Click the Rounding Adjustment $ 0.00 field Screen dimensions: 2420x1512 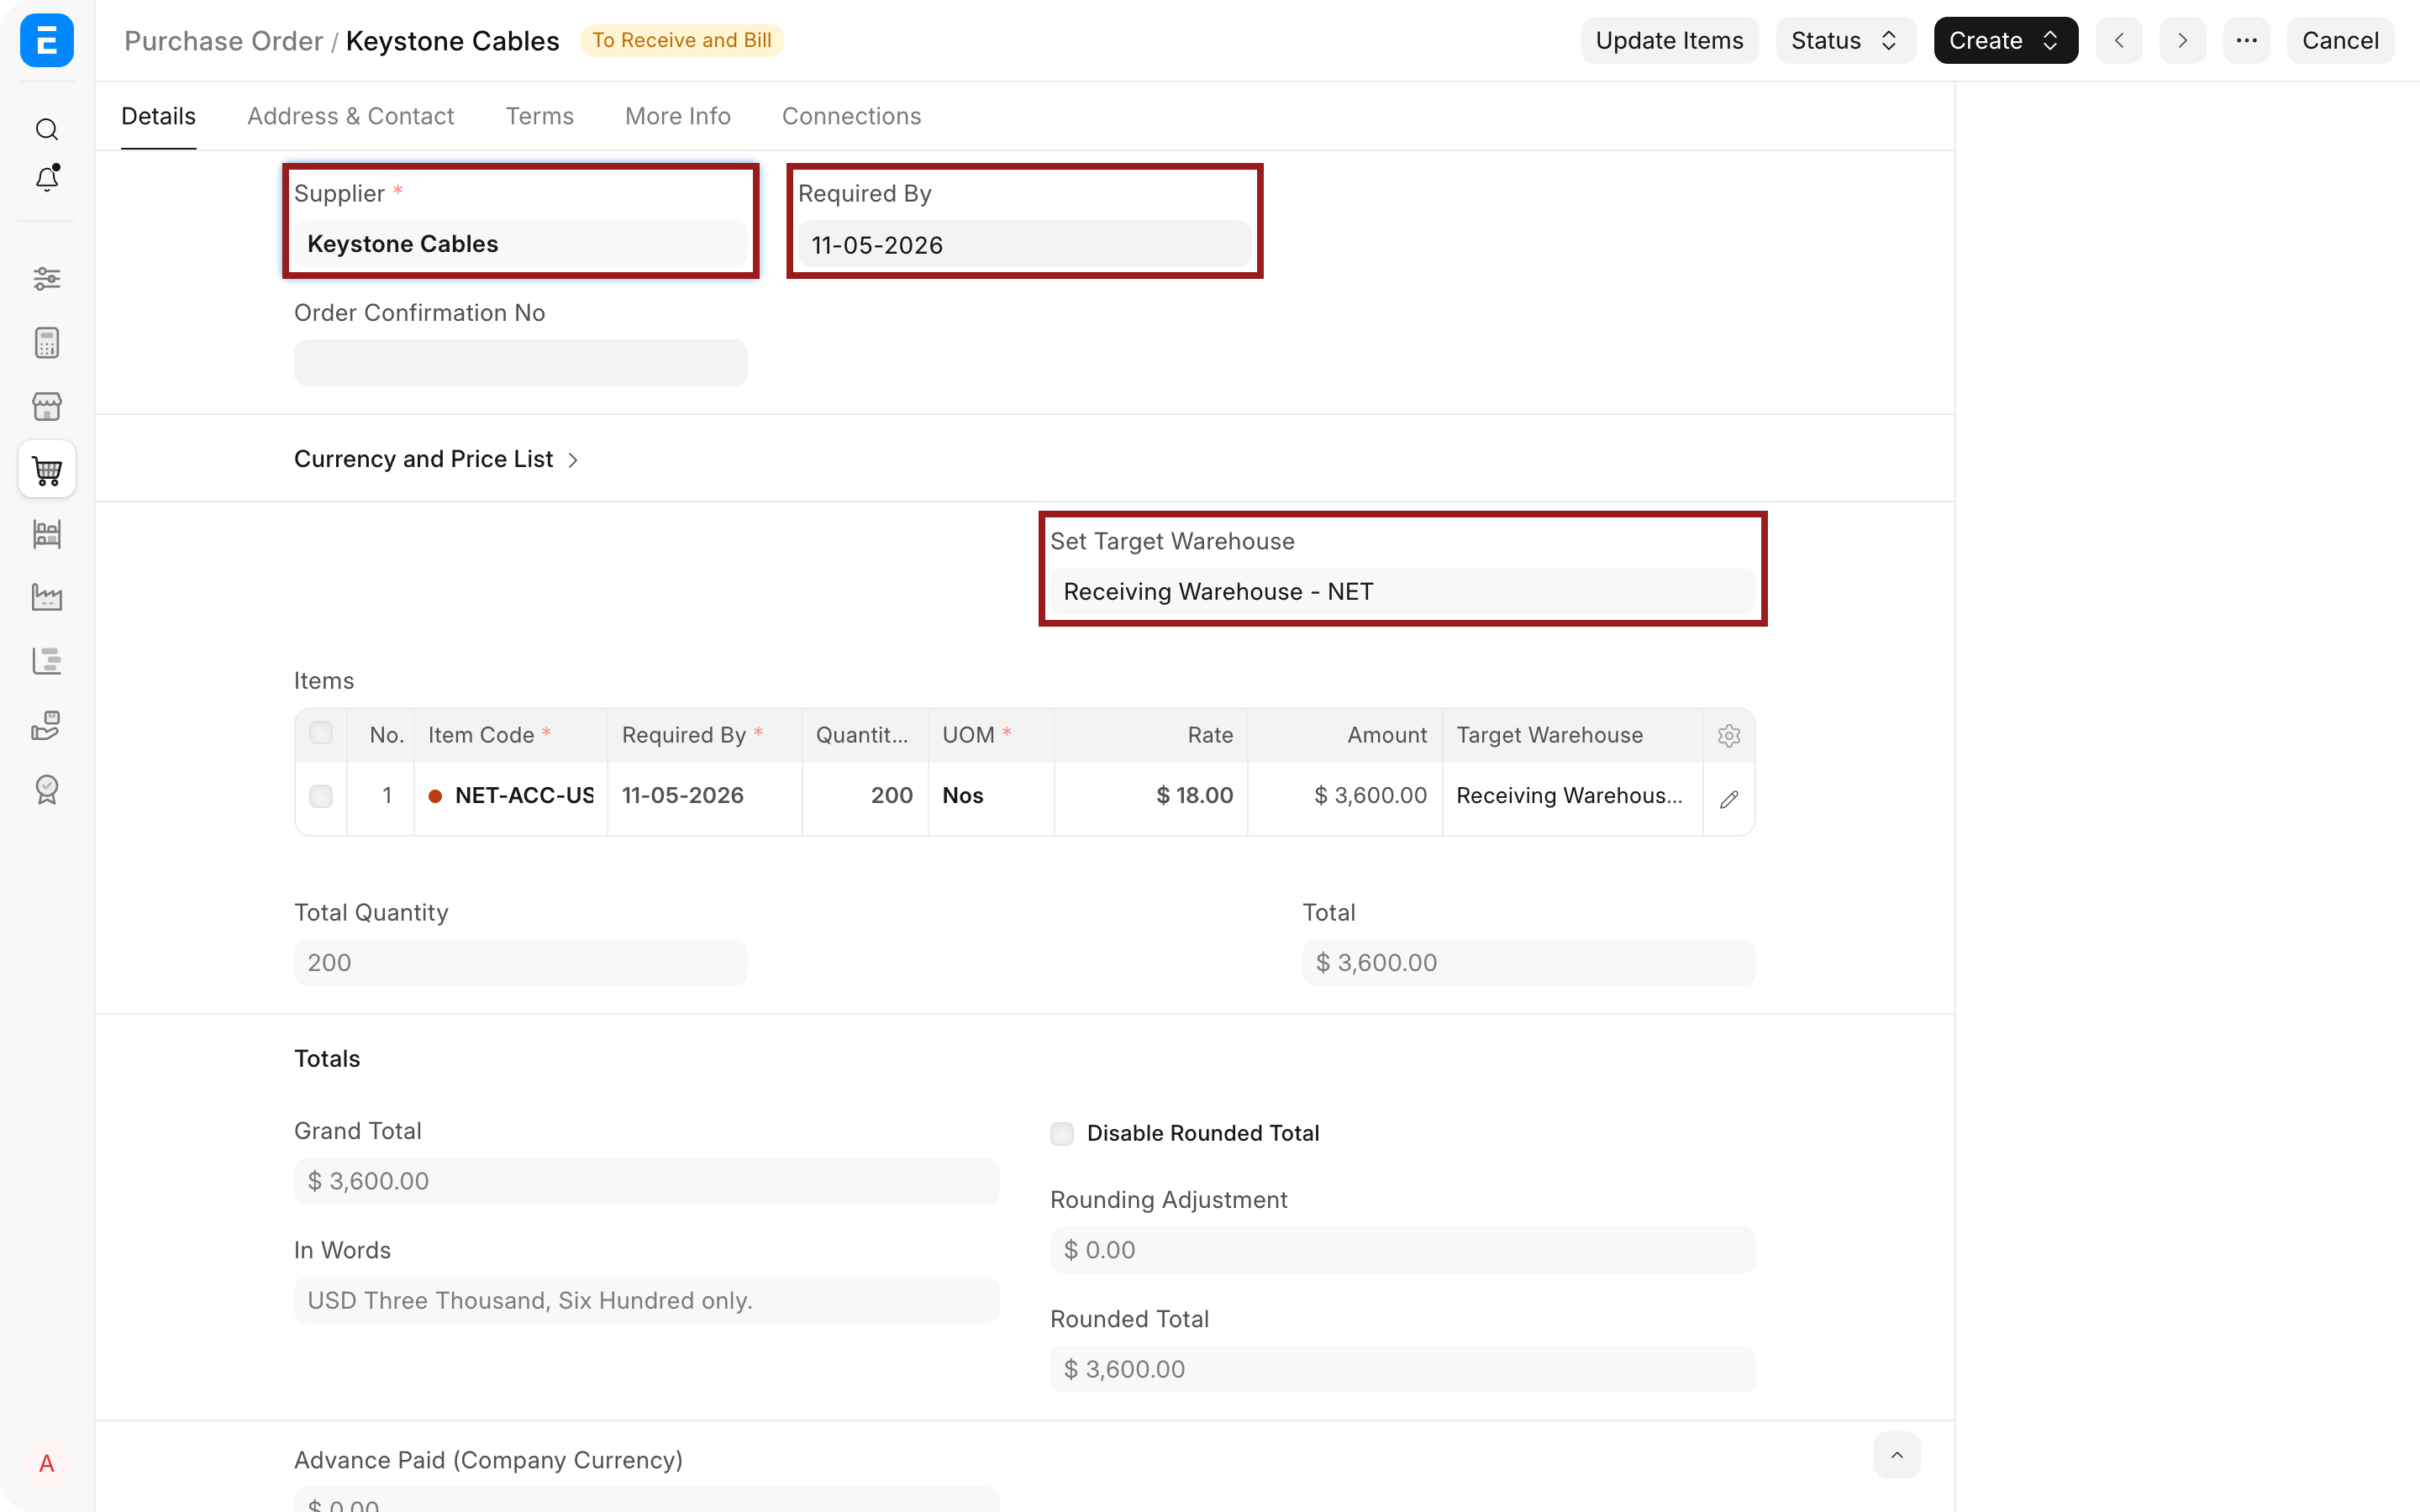click(x=1402, y=1250)
